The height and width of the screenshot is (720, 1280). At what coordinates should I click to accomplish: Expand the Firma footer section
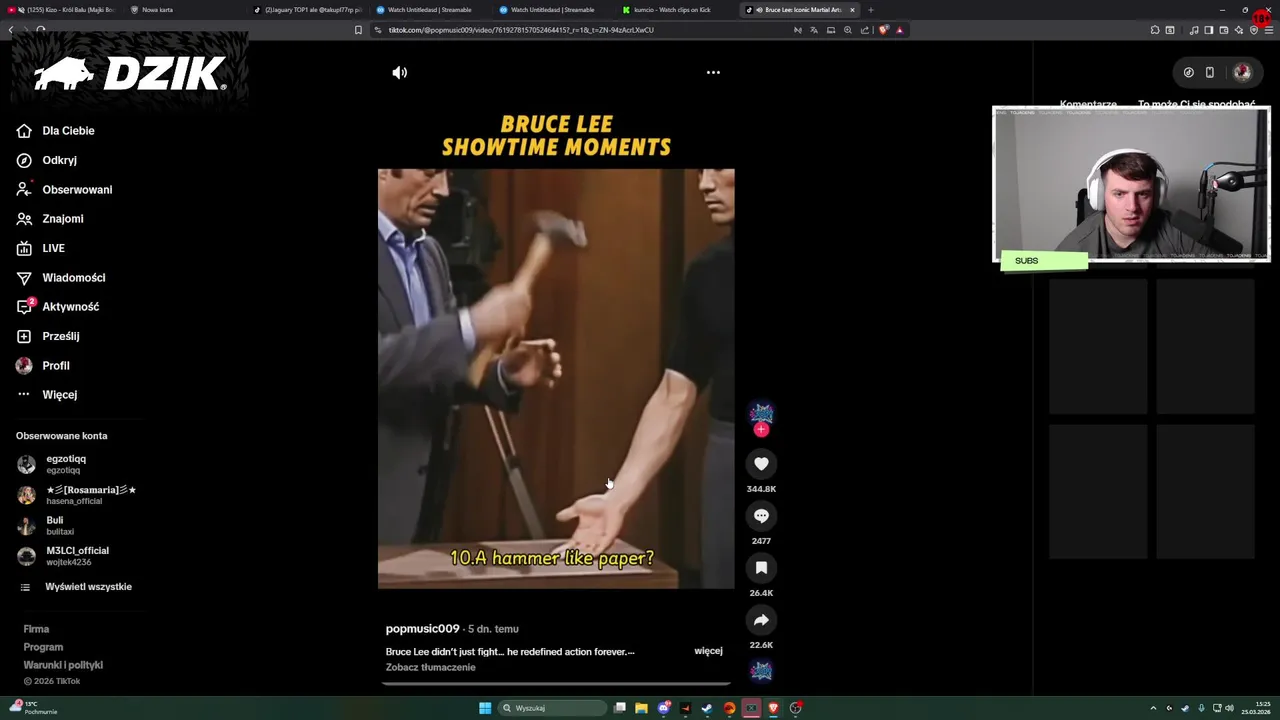(x=36, y=629)
